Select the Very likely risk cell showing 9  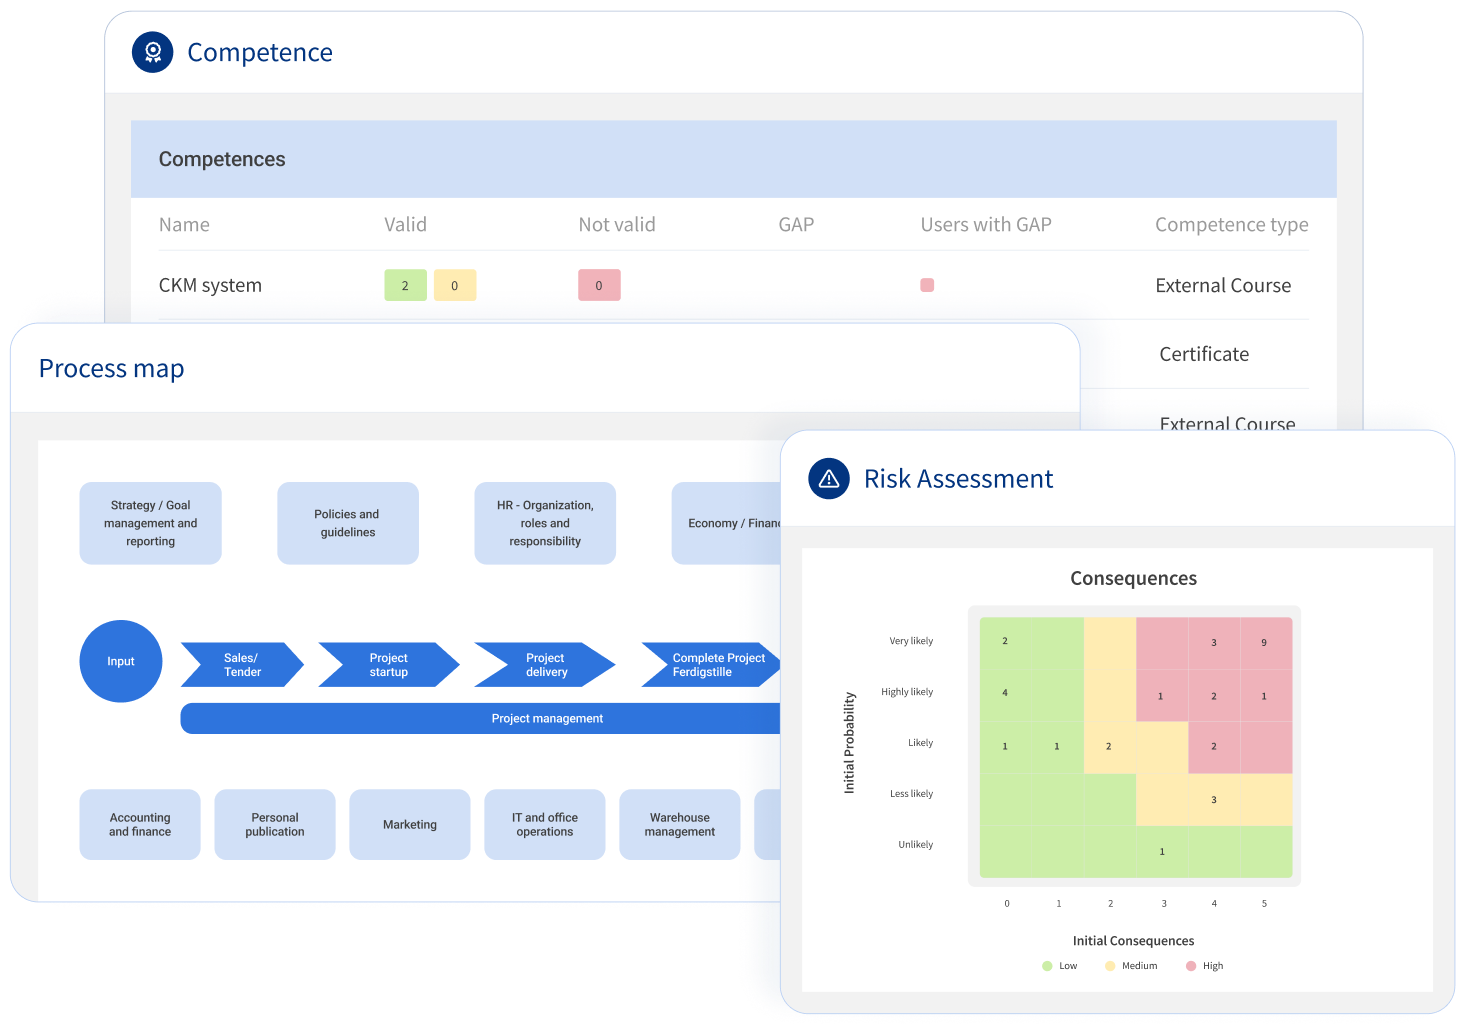click(x=1264, y=641)
